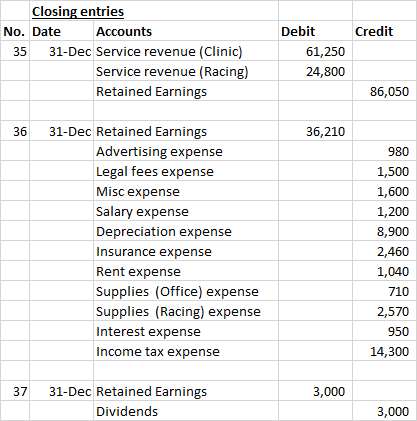Viewport: 417px width, 421px height.
Task: Select 'Misc expense' account cell
Action: pyautogui.click(x=186, y=191)
